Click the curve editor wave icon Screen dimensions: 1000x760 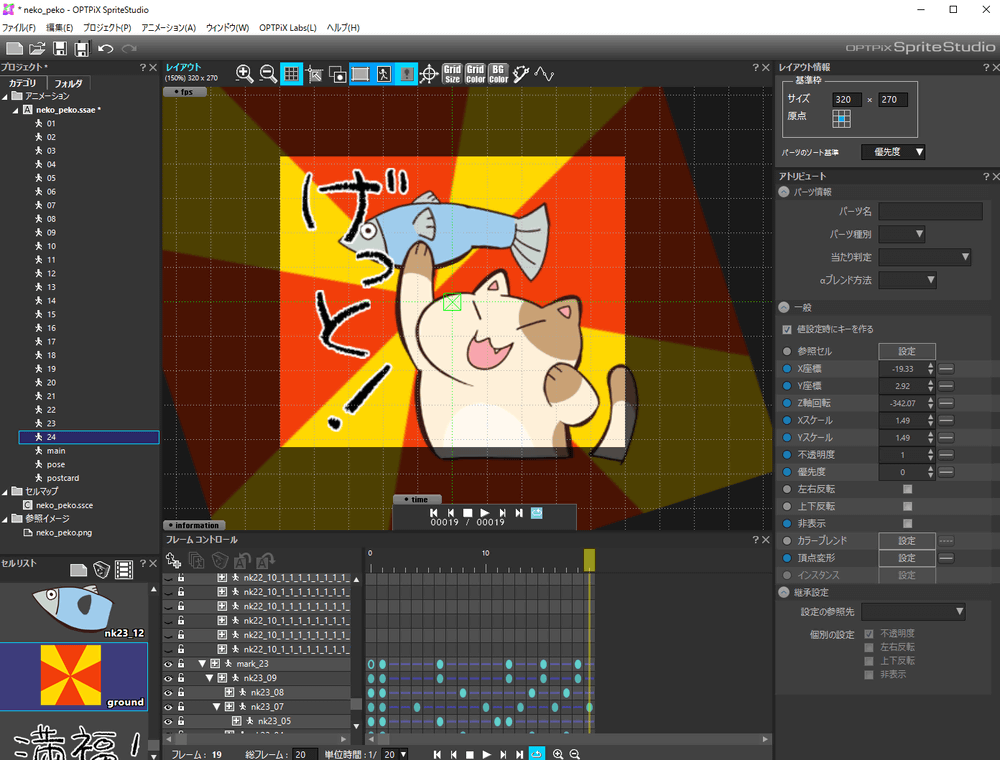click(x=544, y=74)
